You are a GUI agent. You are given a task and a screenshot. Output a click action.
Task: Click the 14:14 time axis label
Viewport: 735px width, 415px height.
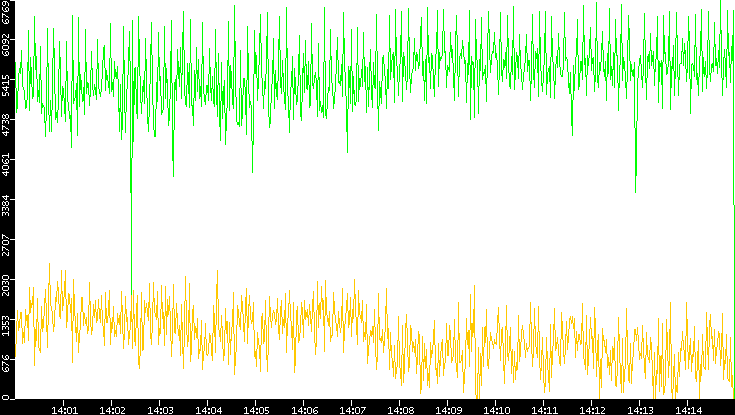coord(688,410)
